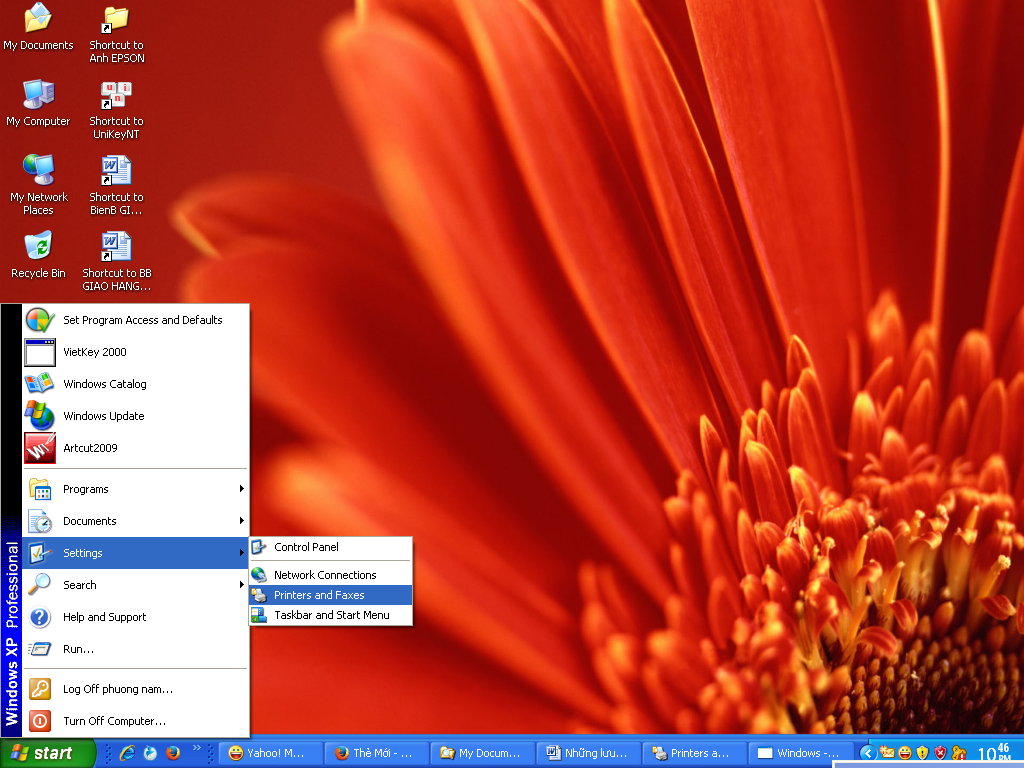This screenshot has height=768, width=1024.
Task: Open Taskbar and Start Menu settings
Action: [331, 615]
